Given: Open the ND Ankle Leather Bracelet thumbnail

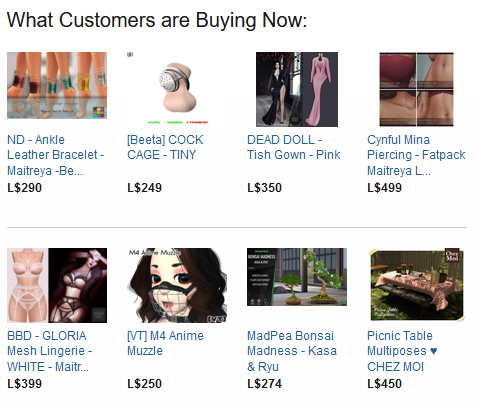Looking at the screenshot, I should click(x=57, y=85).
